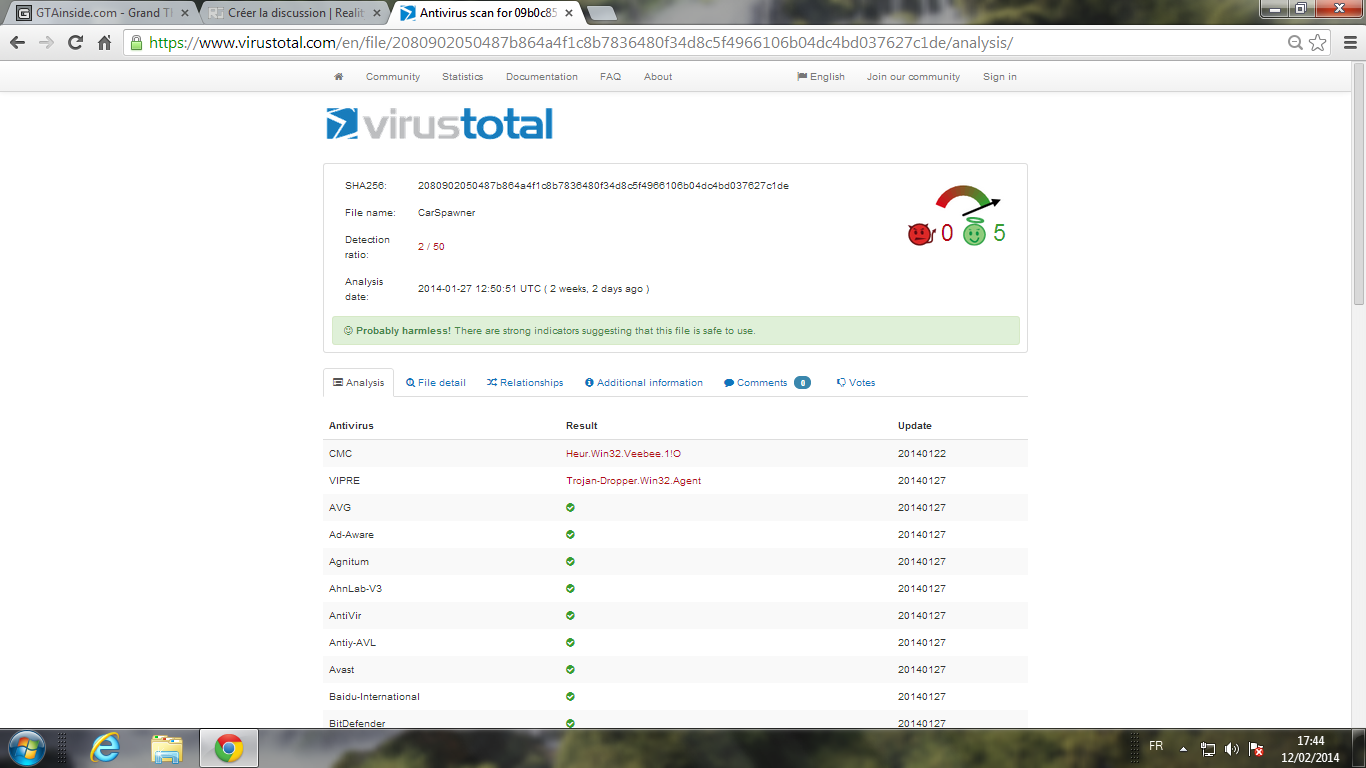Open the Community navigation link

pyautogui.click(x=393, y=77)
